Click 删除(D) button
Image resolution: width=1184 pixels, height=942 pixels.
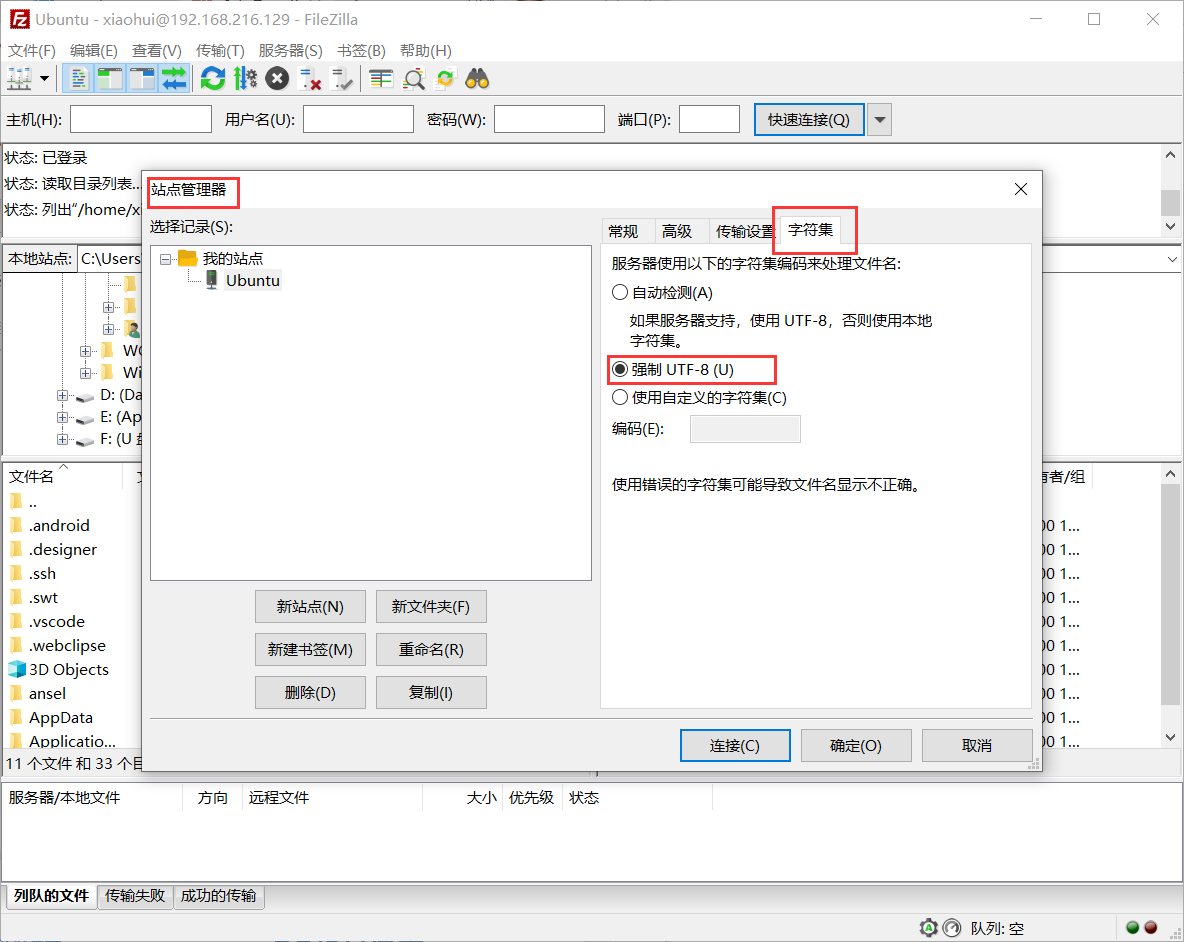[310, 693]
